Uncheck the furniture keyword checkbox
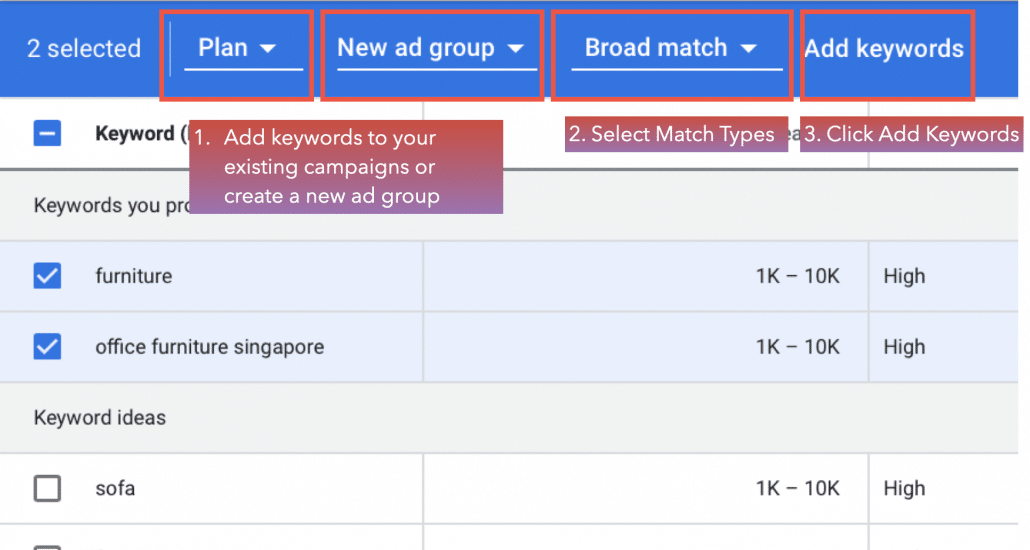 [x=47, y=275]
